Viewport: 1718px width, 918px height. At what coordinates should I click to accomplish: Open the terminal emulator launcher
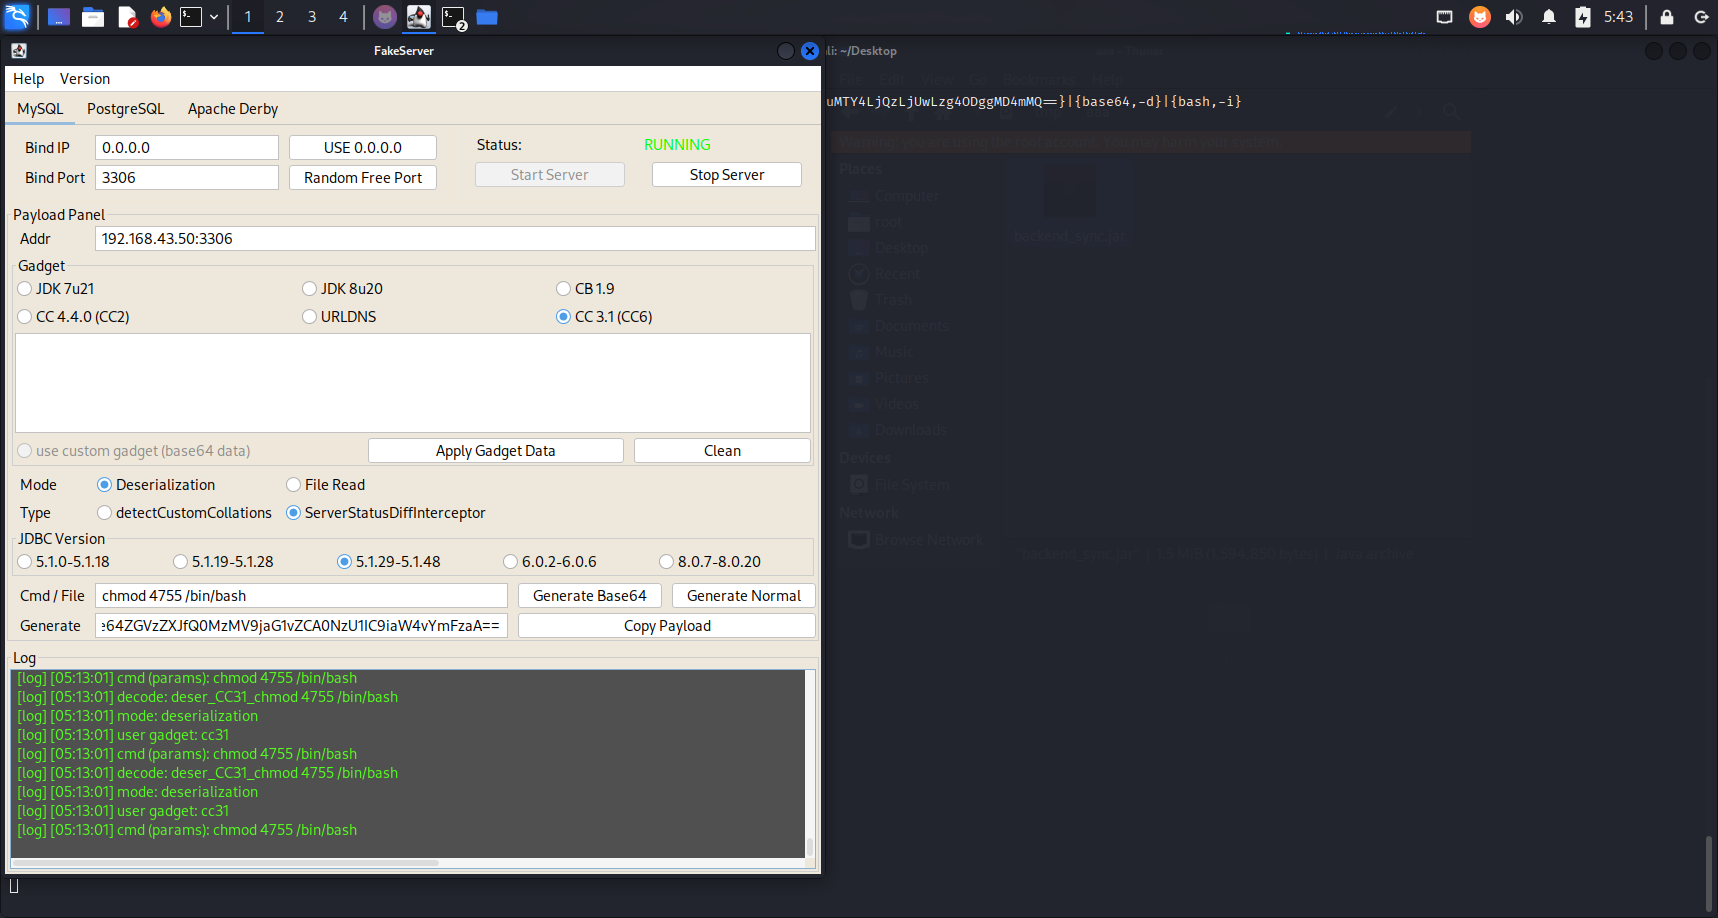[191, 17]
